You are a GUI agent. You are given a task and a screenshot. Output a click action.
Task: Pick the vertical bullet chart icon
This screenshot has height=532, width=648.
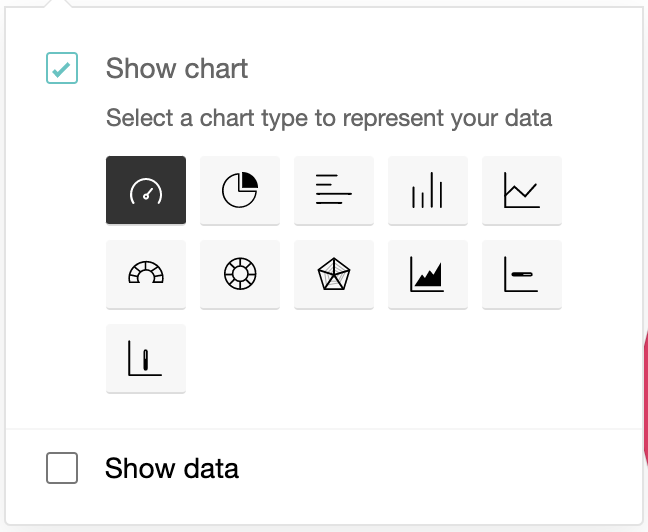click(146, 358)
